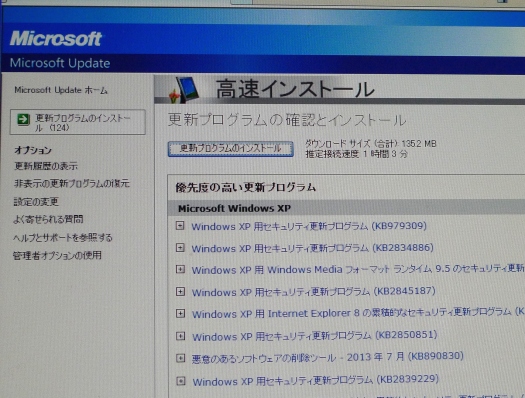Click the express install computer icon
Viewport: 525px width, 398px height.
pos(184,90)
